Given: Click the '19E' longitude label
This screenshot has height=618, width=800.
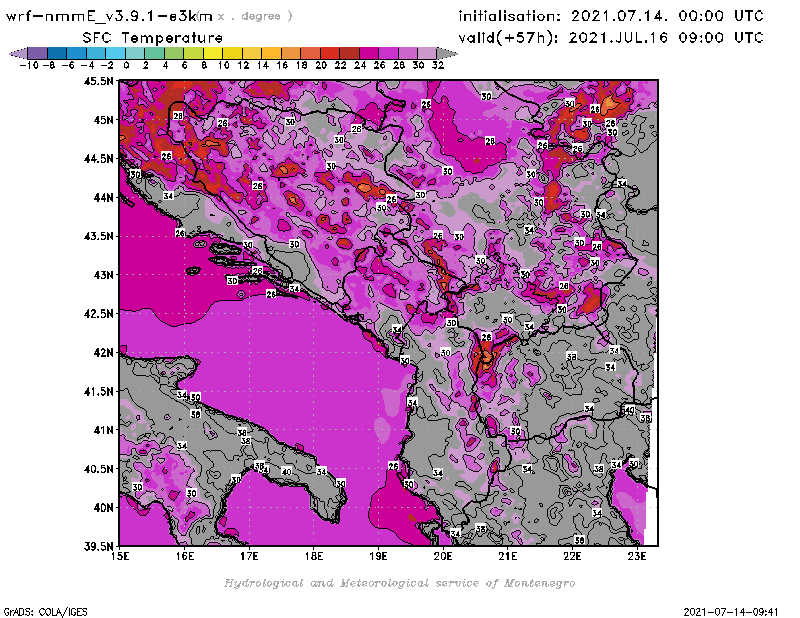Looking at the screenshot, I should (x=378, y=556).
